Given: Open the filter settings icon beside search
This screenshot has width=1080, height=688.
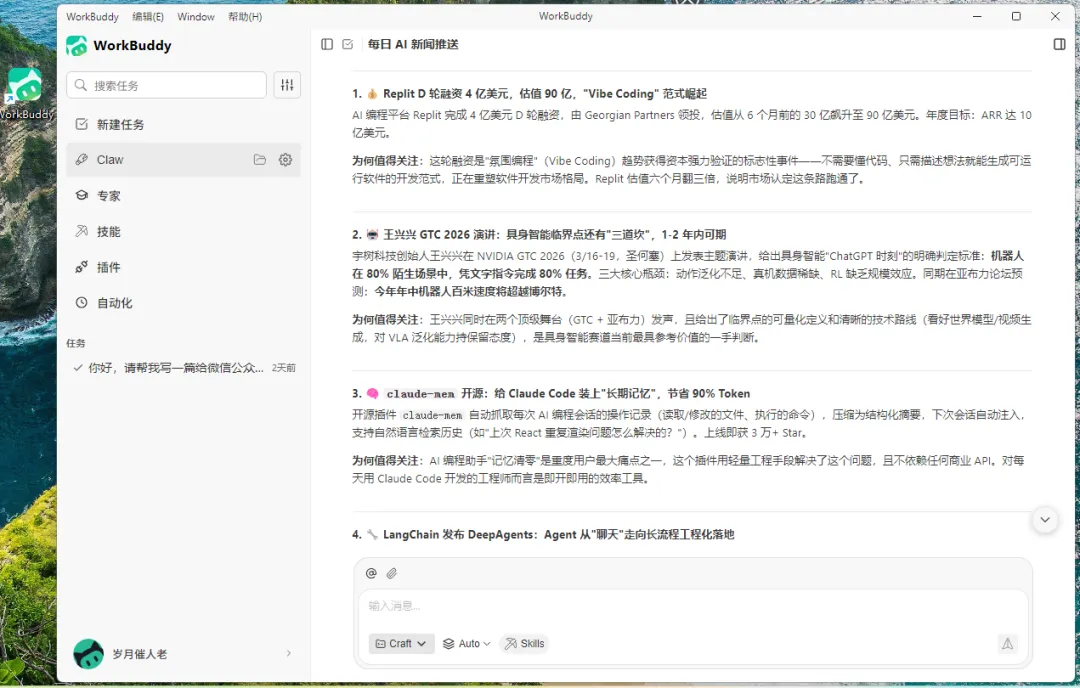Looking at the screenshot, I should [287, 85].
